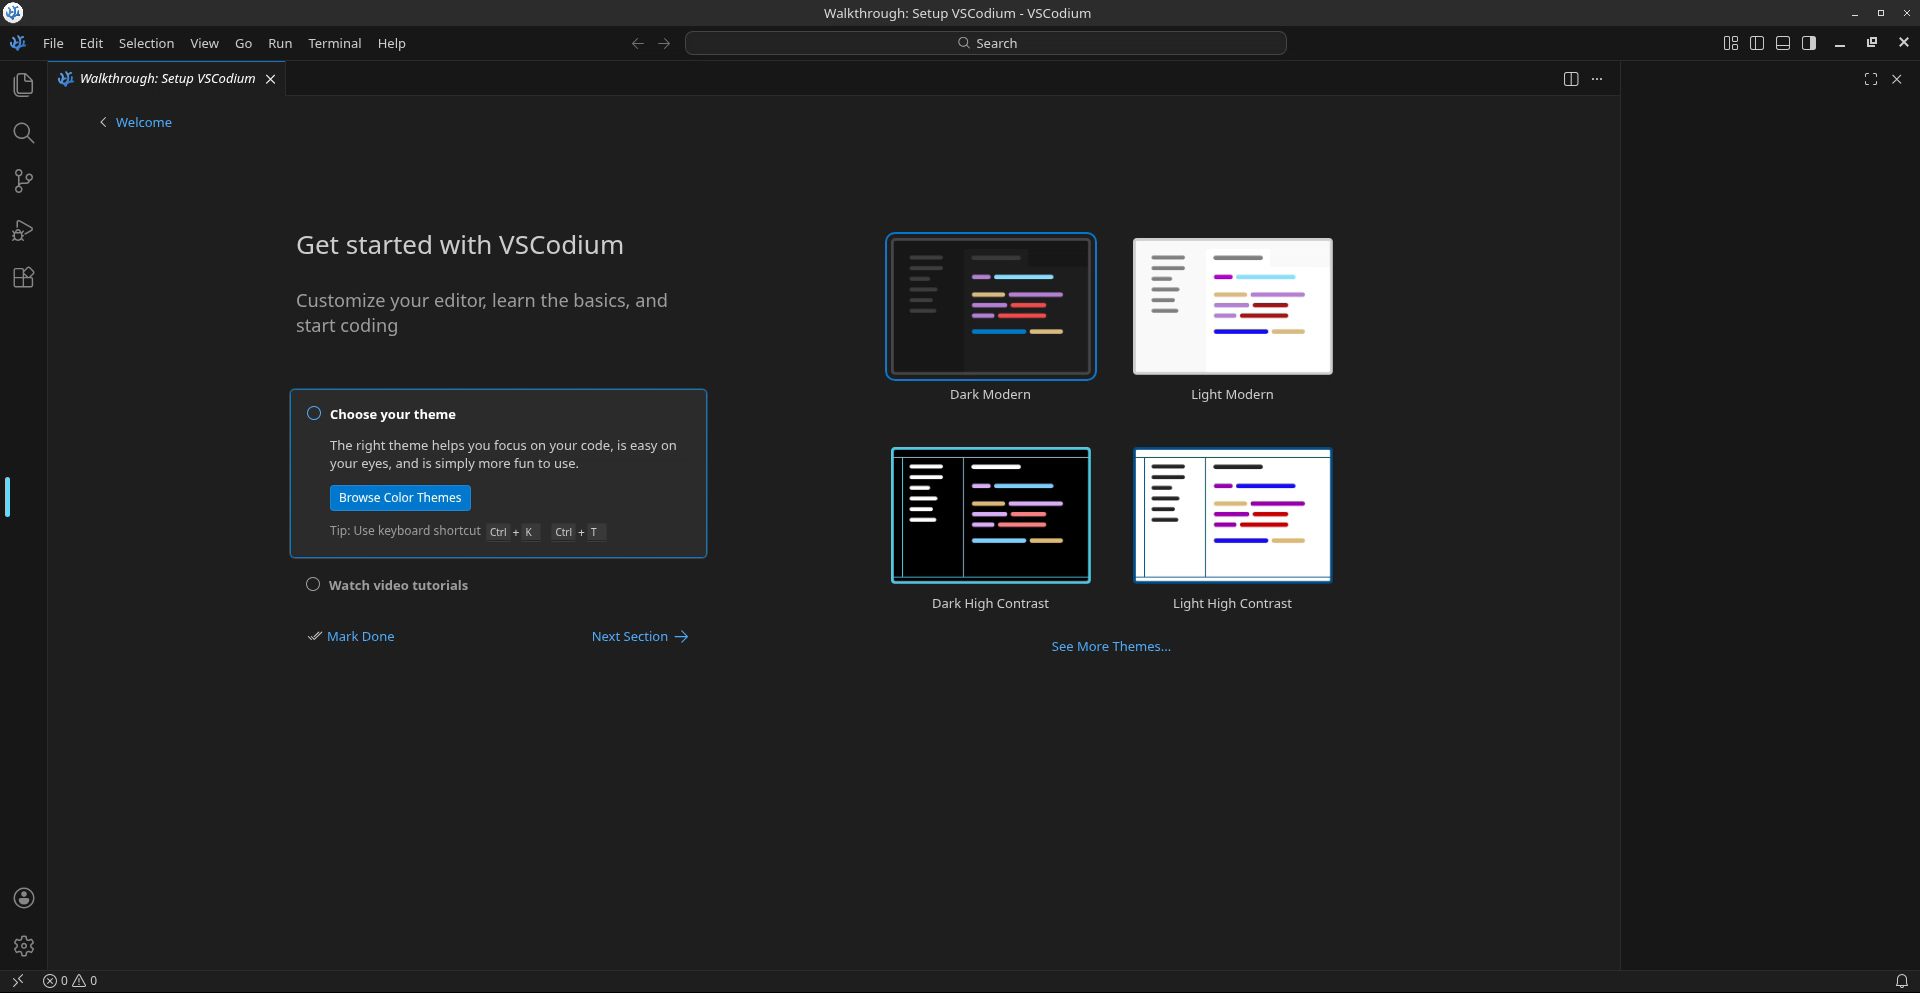Open the Extensions view
This screenshot has width=1920, height=993.
tap(24, 278)
